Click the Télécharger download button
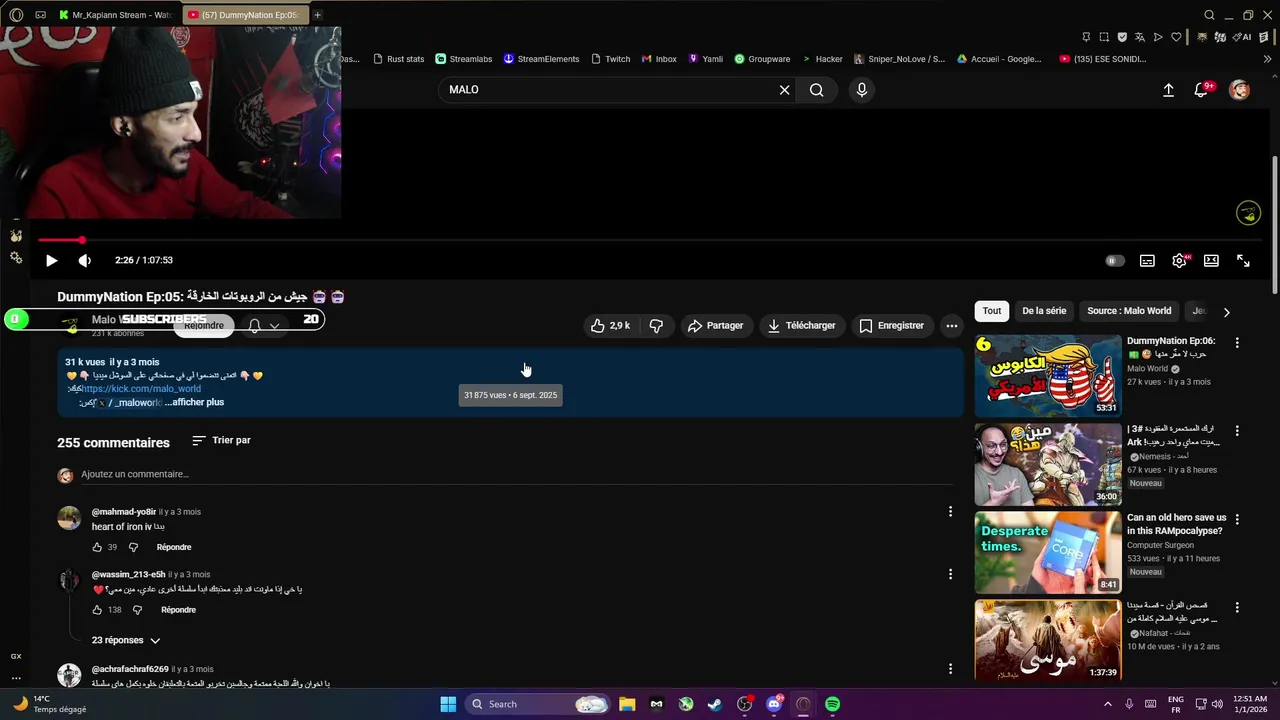Viewport: 1280px width, 720px height. point(801,326)
